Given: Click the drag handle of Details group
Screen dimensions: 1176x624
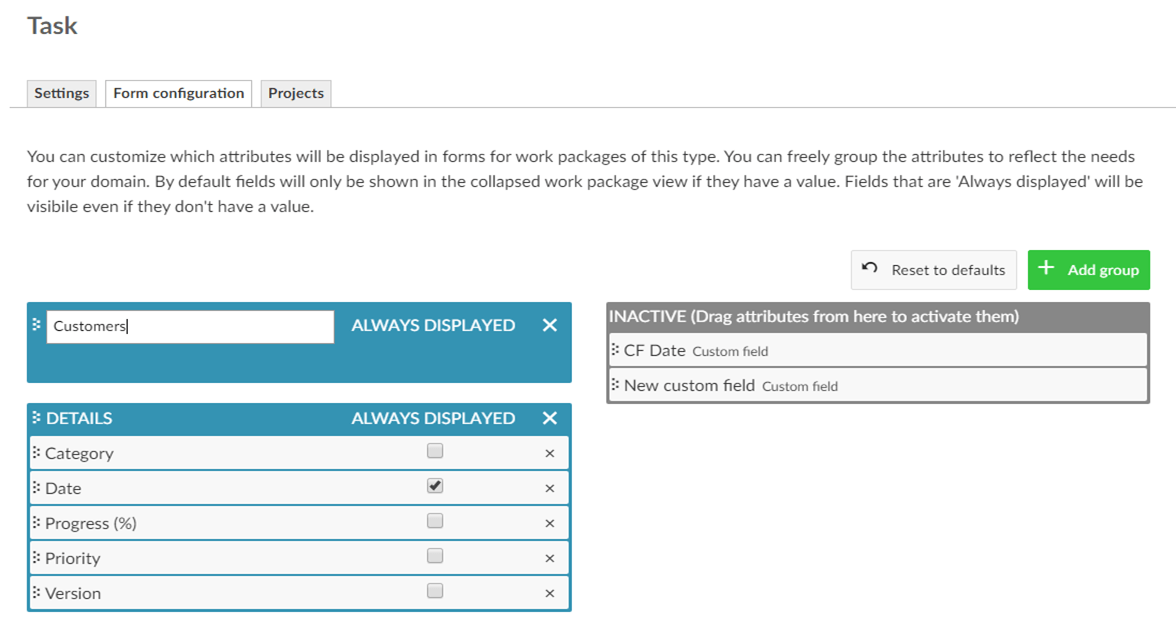Looking at the screenshot, I should [x=37, y=418].
